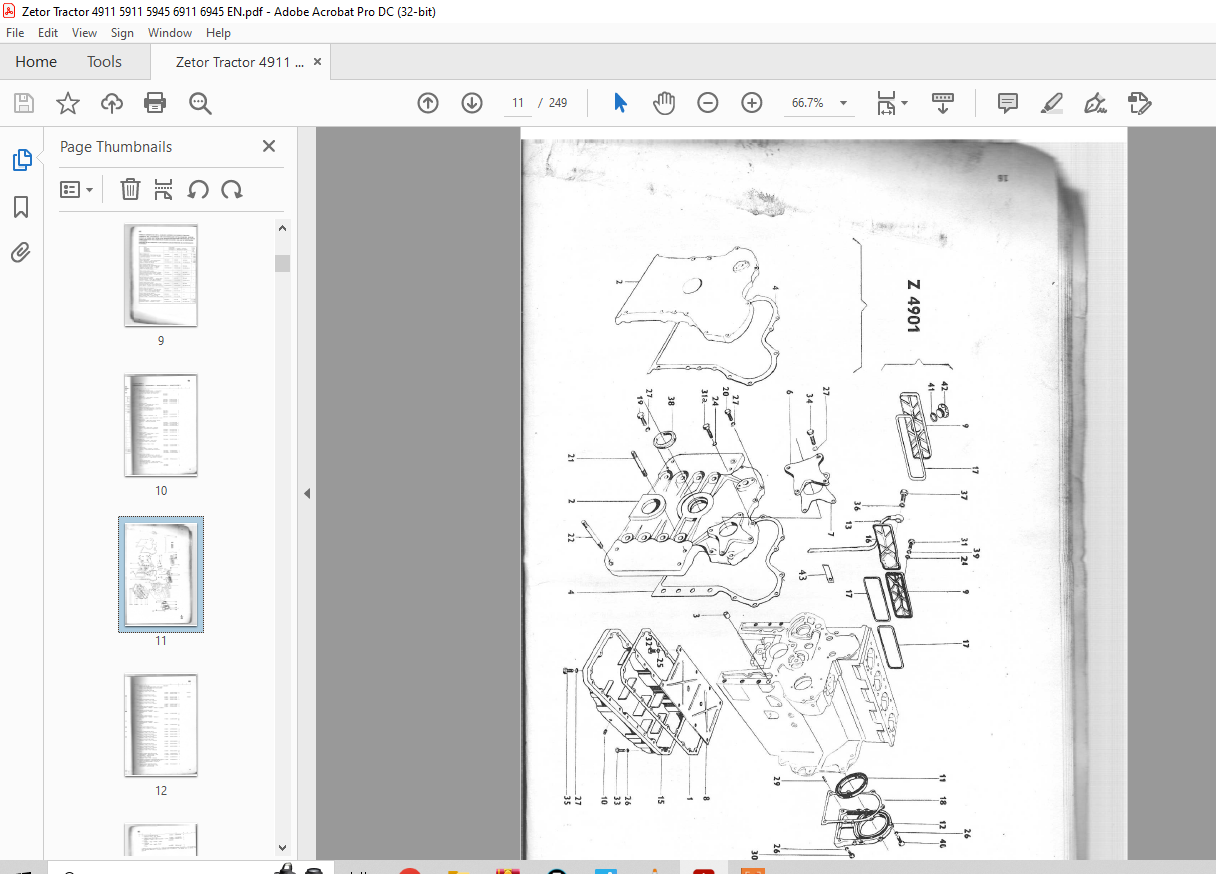Add a sticky note comment
Viewport: 1216px width, 874px height.
tap(1008, 103)
